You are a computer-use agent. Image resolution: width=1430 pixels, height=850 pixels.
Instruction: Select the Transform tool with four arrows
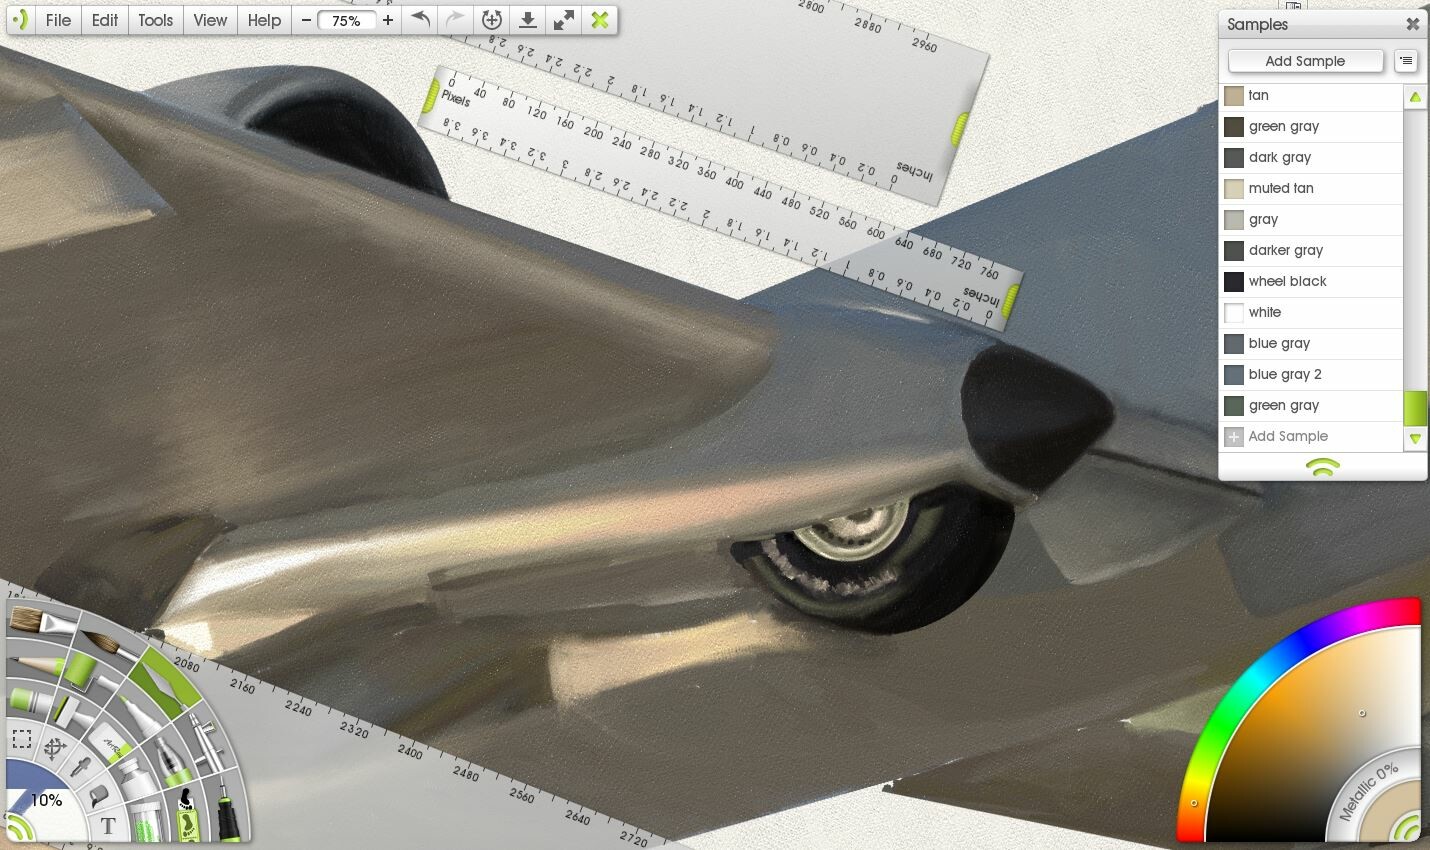coord(54,747)
